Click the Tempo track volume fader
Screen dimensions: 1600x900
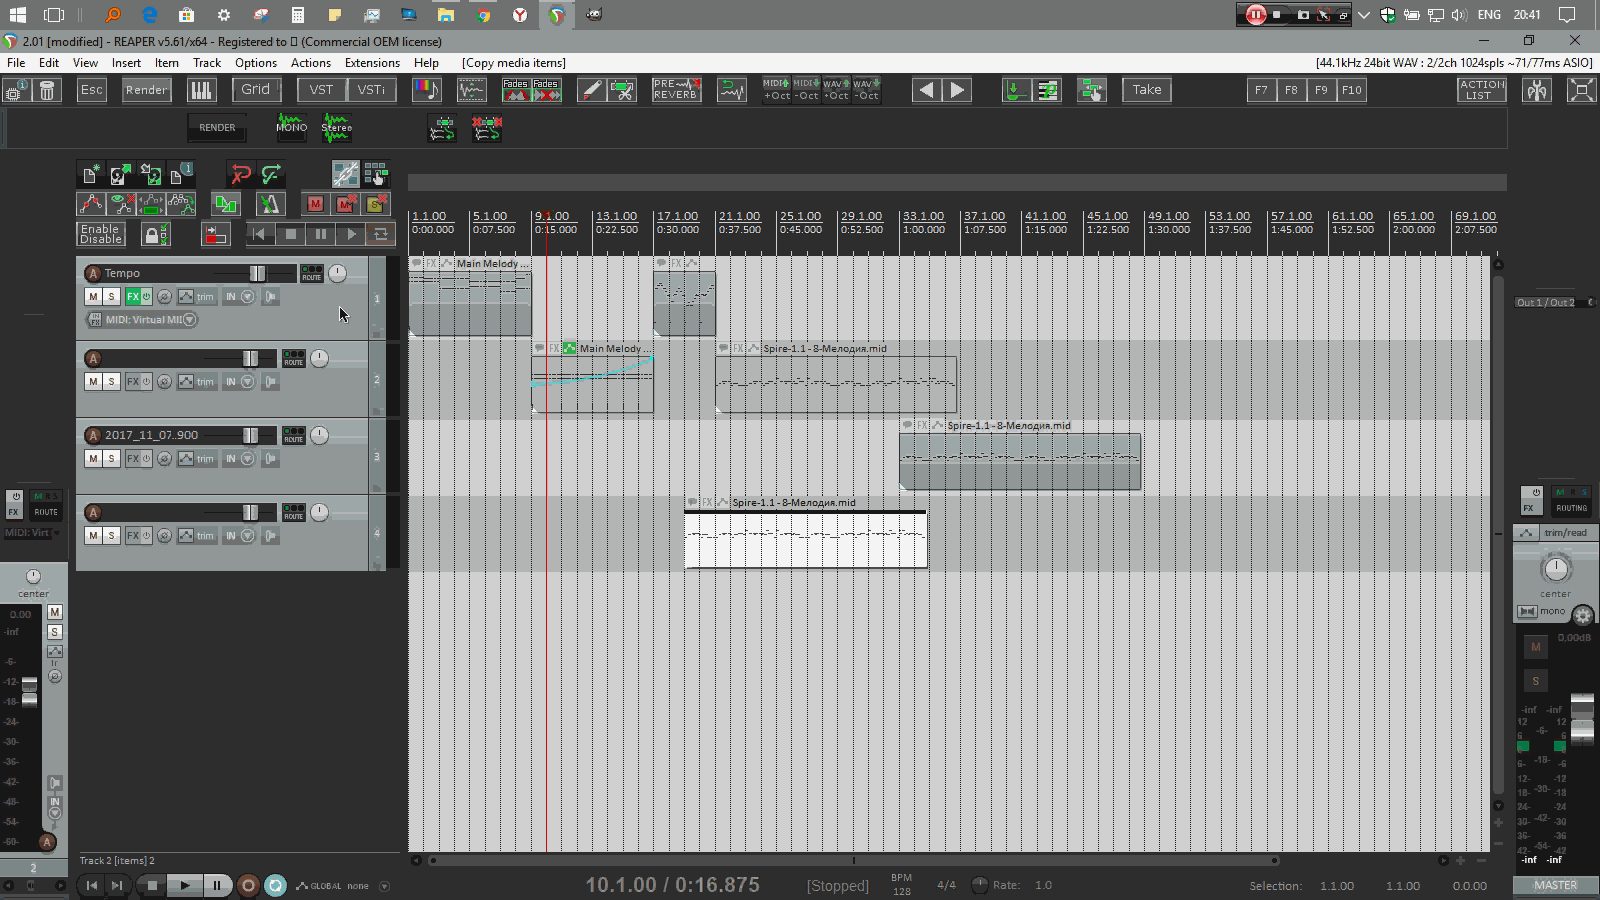point(257,273)
